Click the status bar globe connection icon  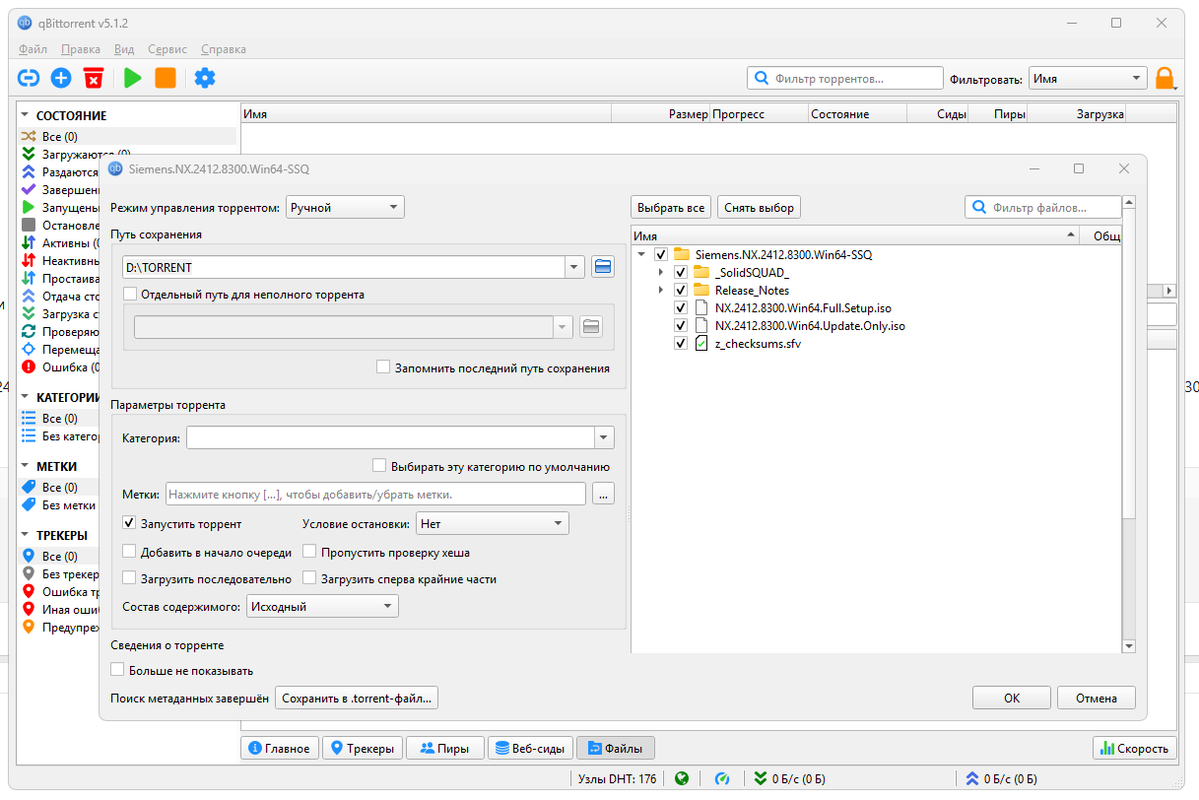coord(681,779)
